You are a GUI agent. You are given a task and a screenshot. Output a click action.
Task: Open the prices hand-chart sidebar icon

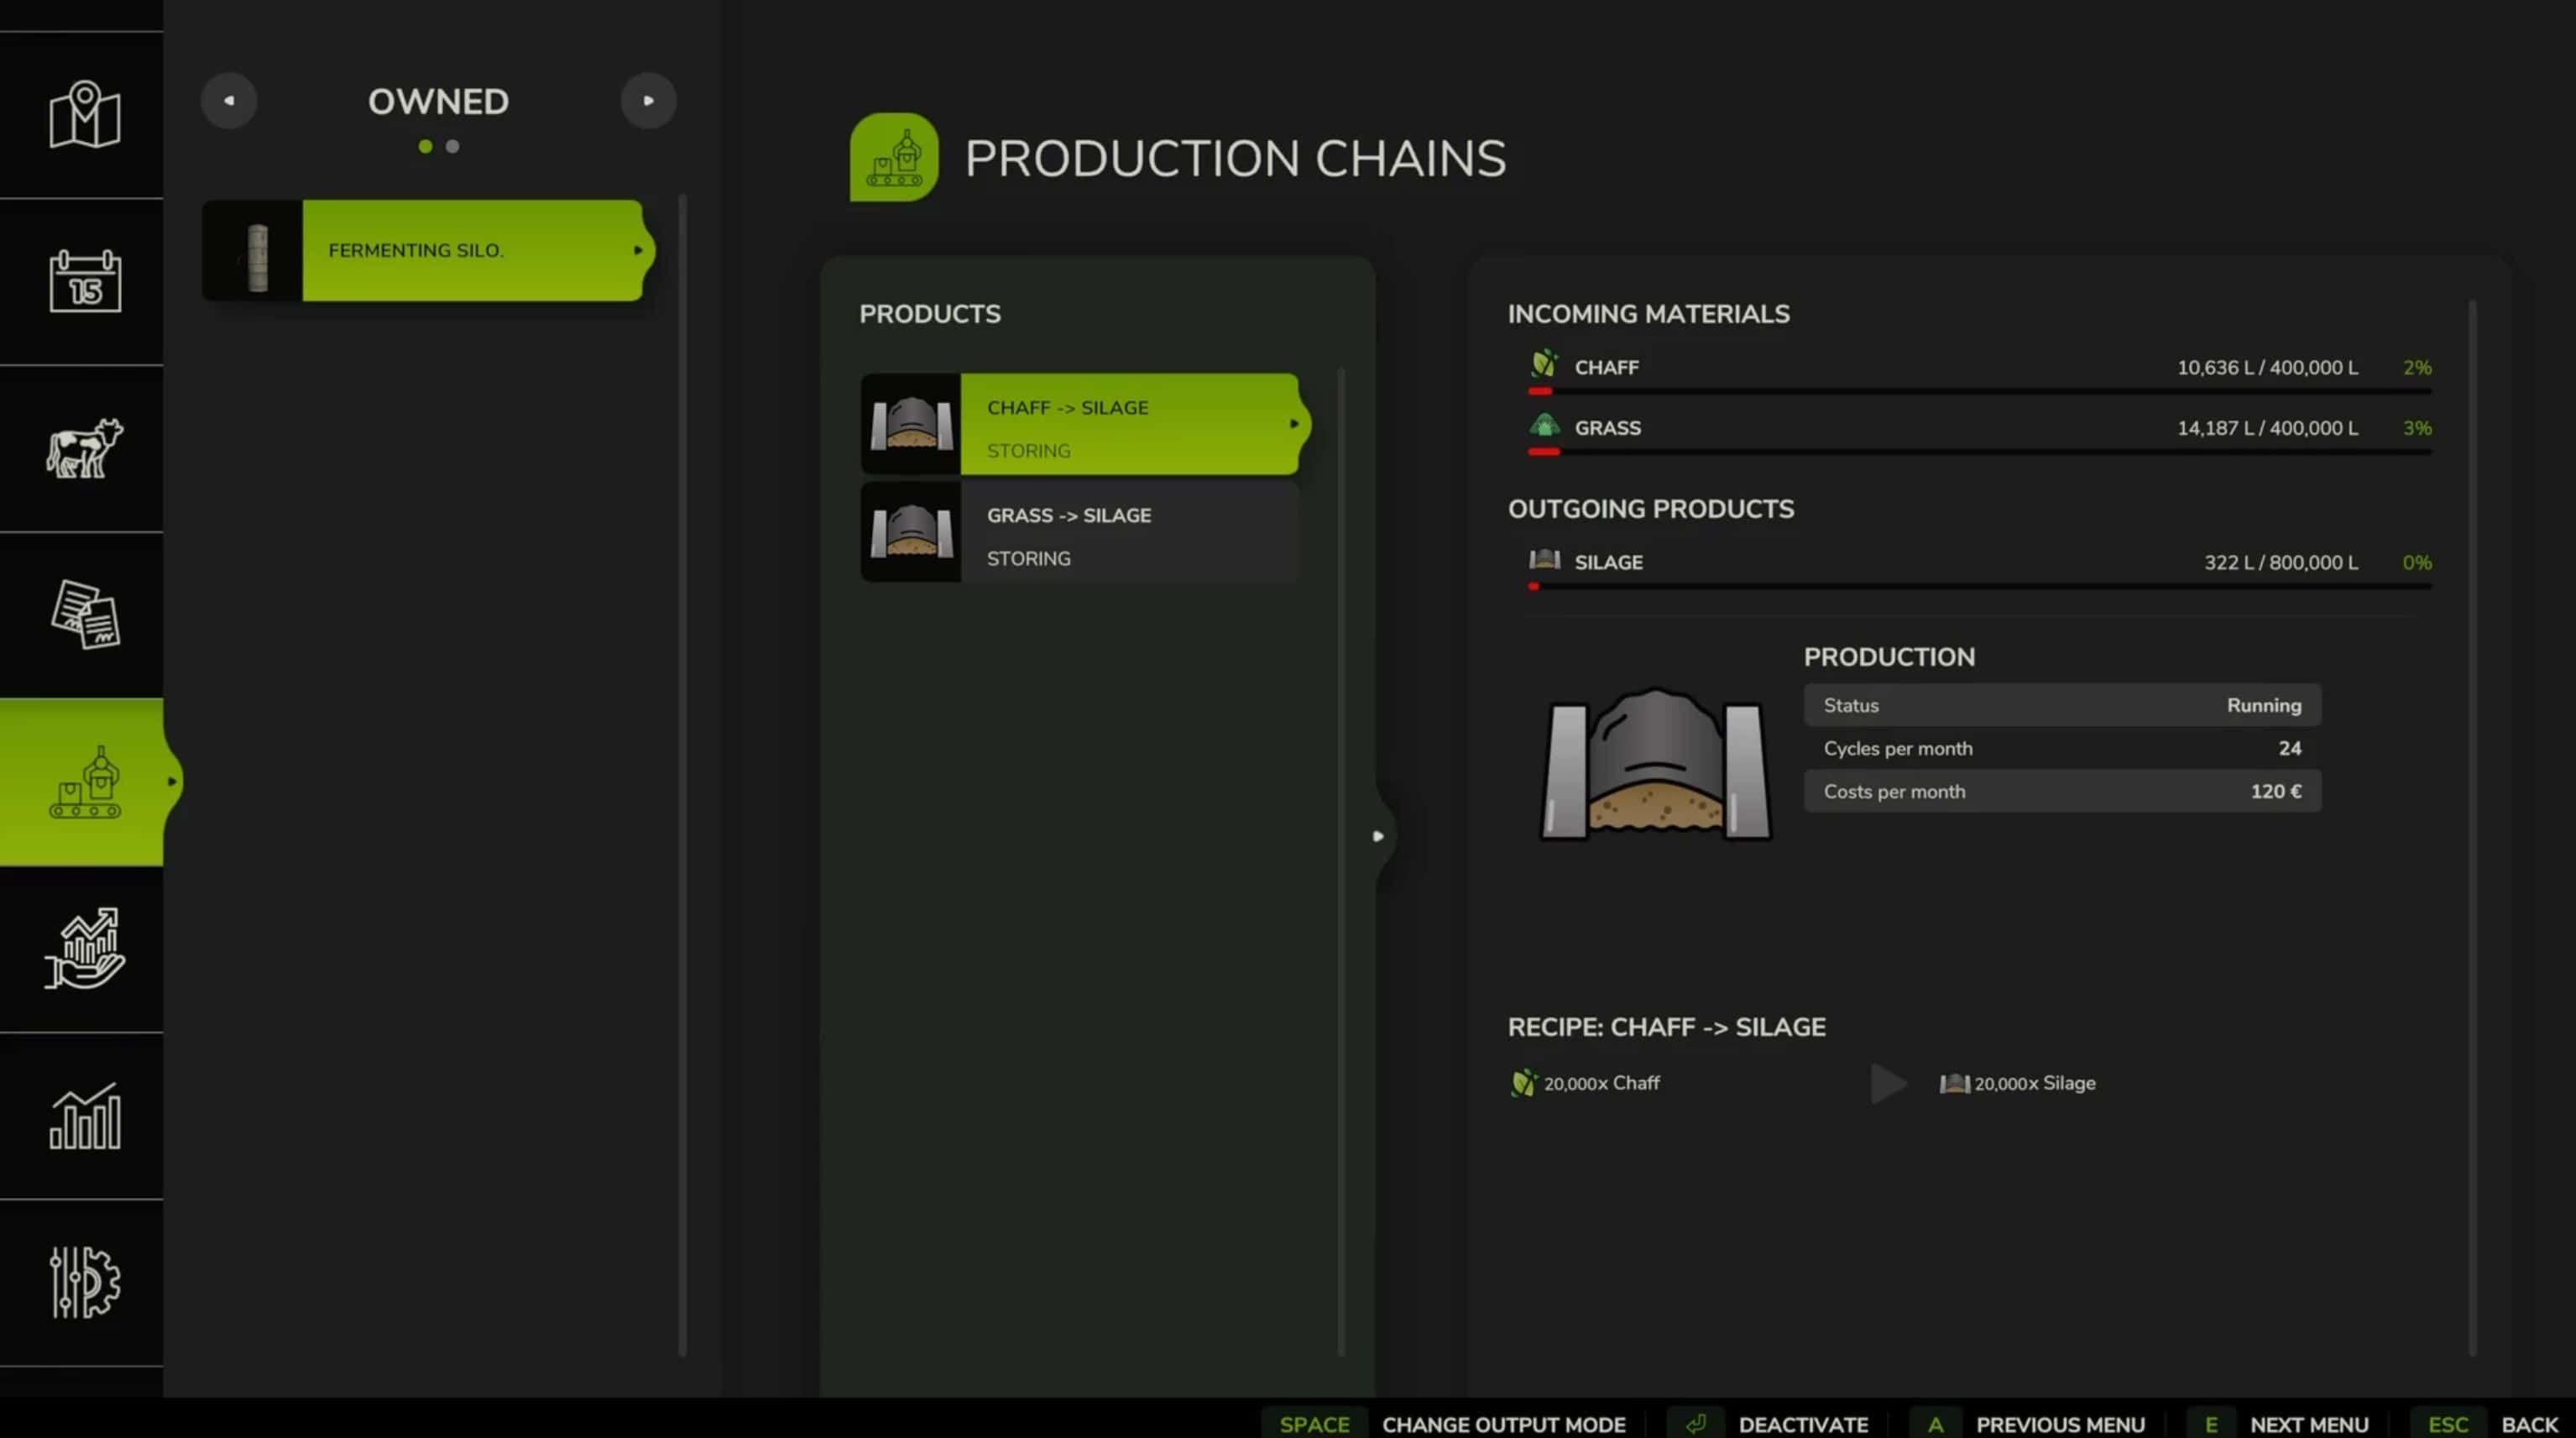85,949
